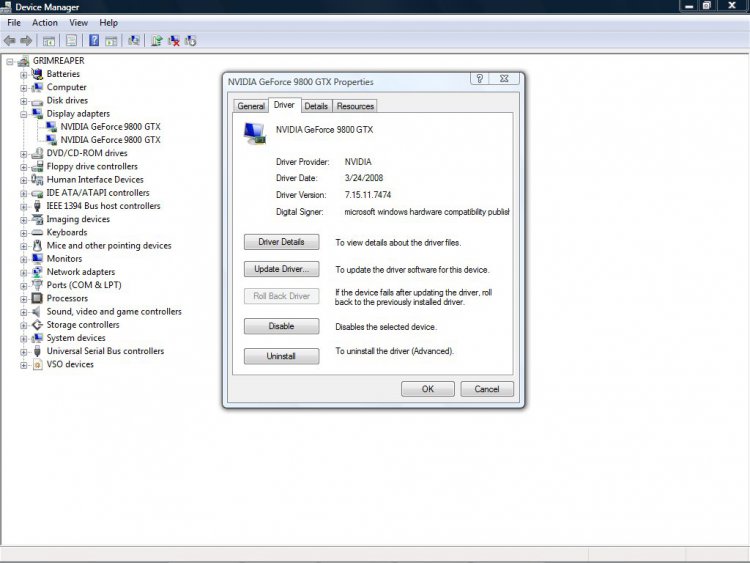The height and width of the screenshot is (563, 750).
Task: Switch to the General tab
Action: tap(251, 106)
